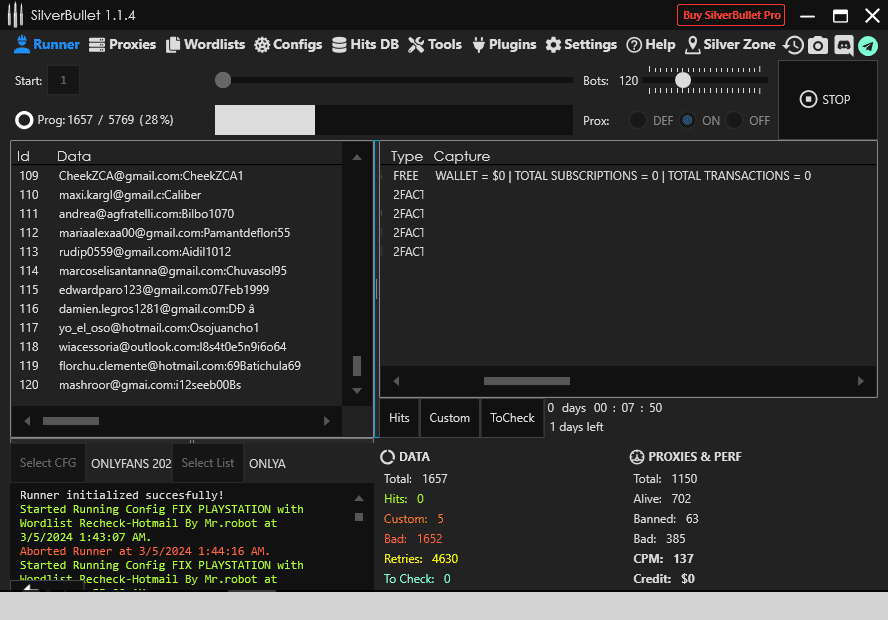Switch to the ToCheck tab
The height and width of the screenshot is (620, 888).
[512, 418]
